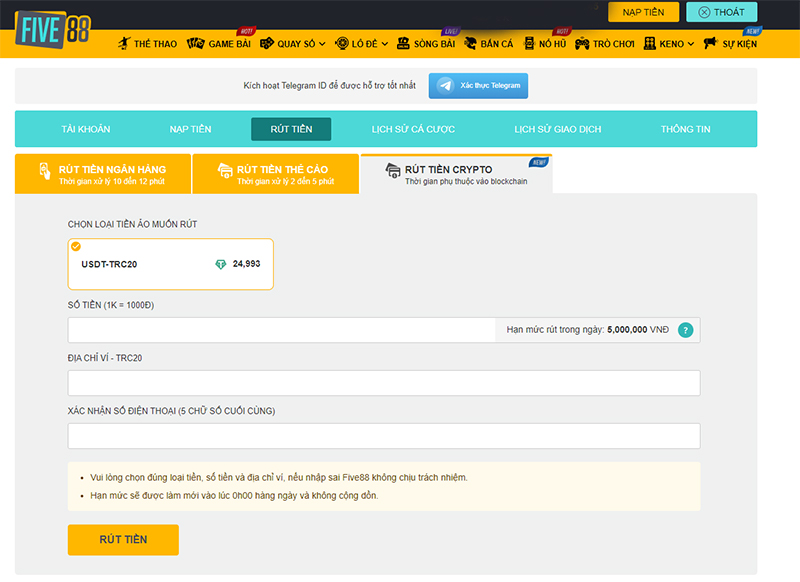800x582 pixels.
Task: Switch to Rút Tiền Ngân Hàng
Action: click(103, 174)
